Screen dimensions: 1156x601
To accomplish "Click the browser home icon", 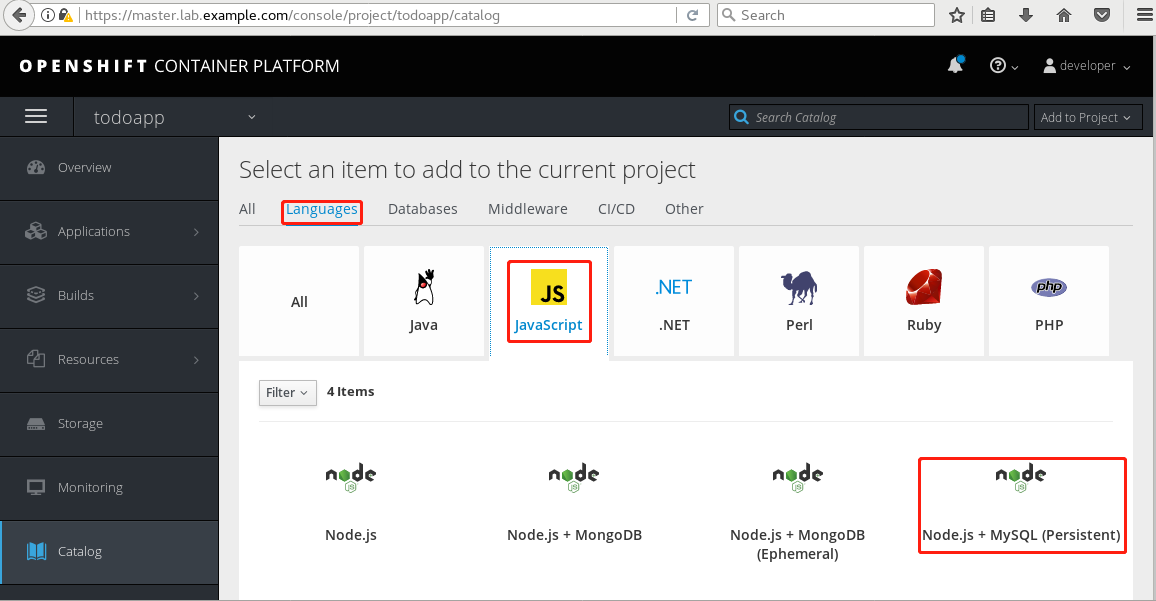I will [x=1064, y=15].
